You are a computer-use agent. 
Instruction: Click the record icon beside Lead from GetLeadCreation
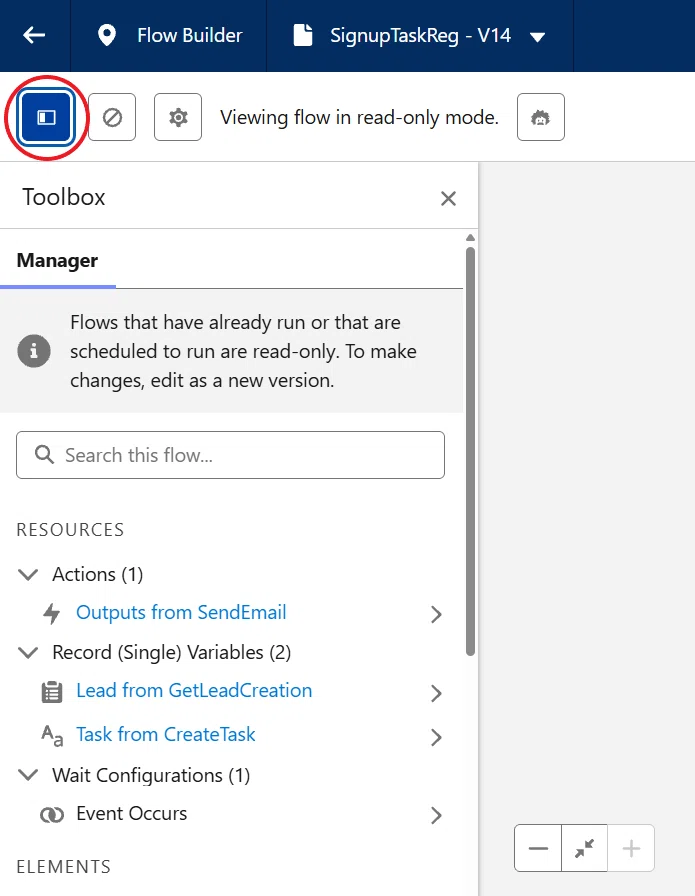(x=52, y=692)
